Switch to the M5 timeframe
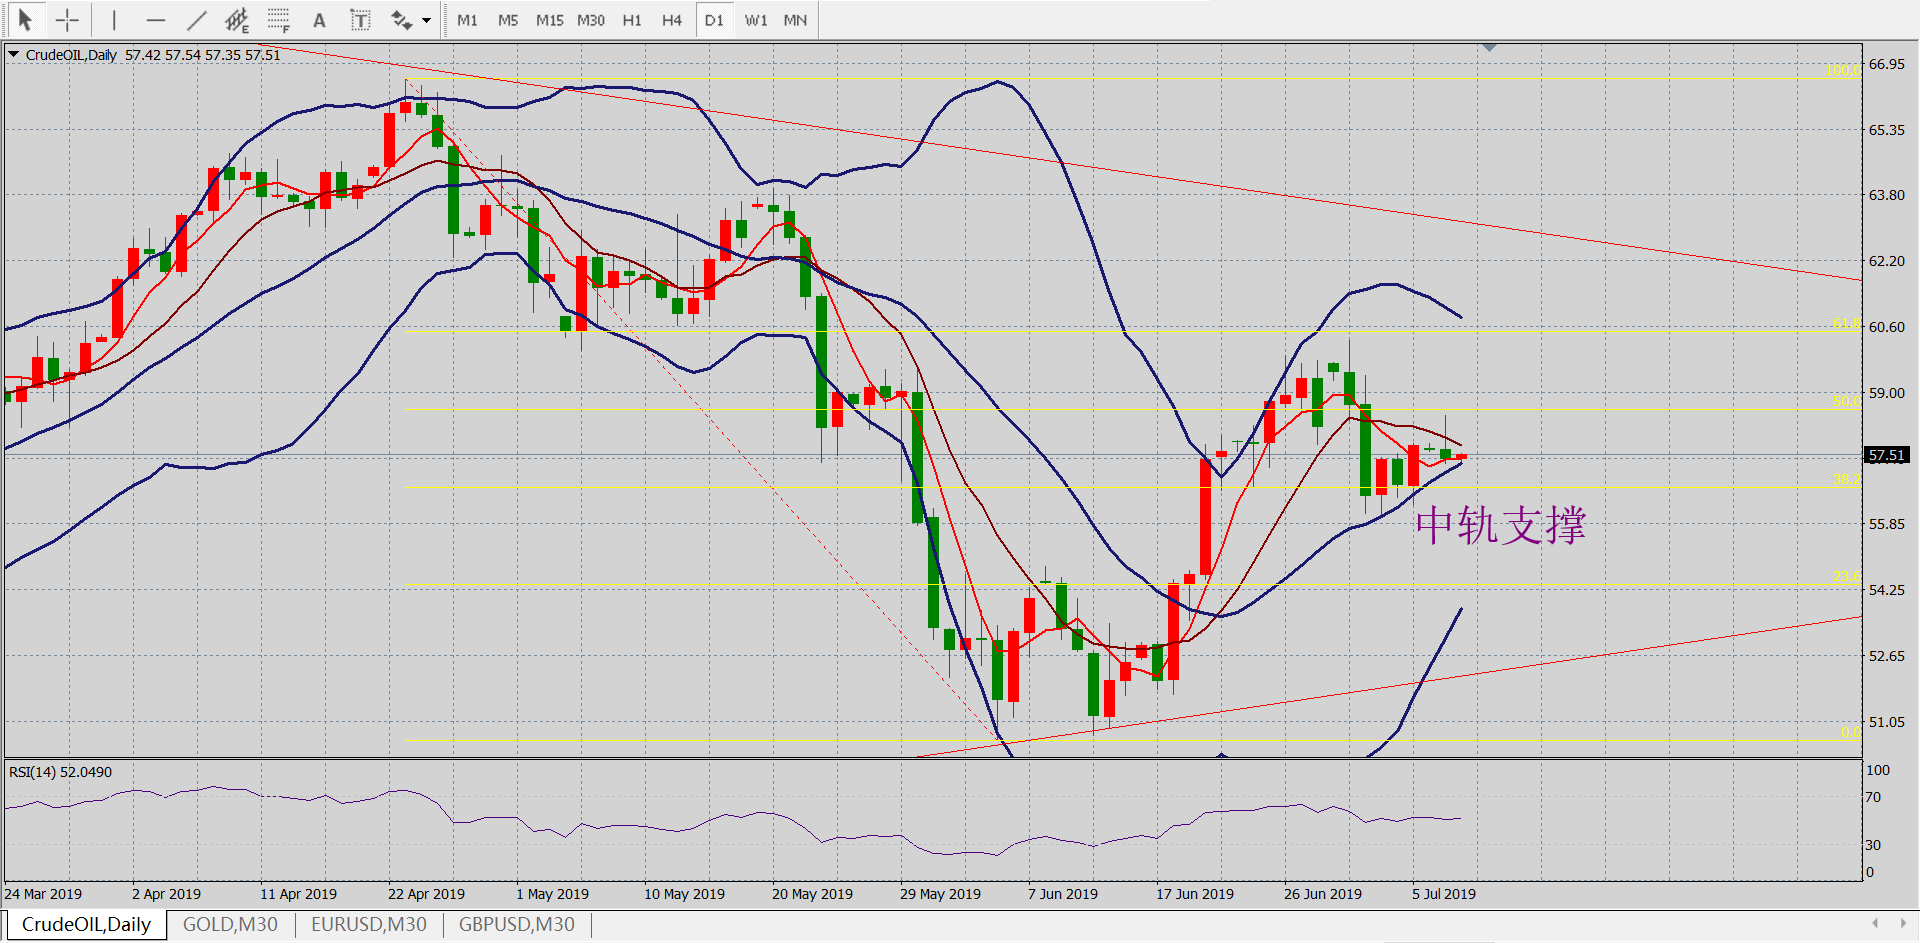The width and height of the screenshot is (1920, 943). point(508,20)
